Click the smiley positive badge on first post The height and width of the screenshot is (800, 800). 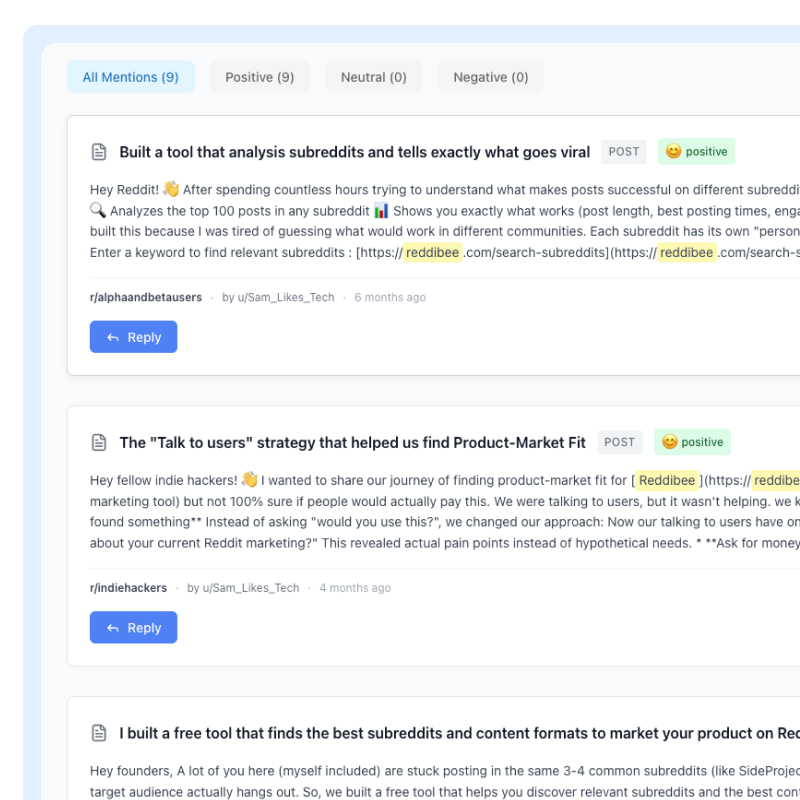click(x=696, y=152)
